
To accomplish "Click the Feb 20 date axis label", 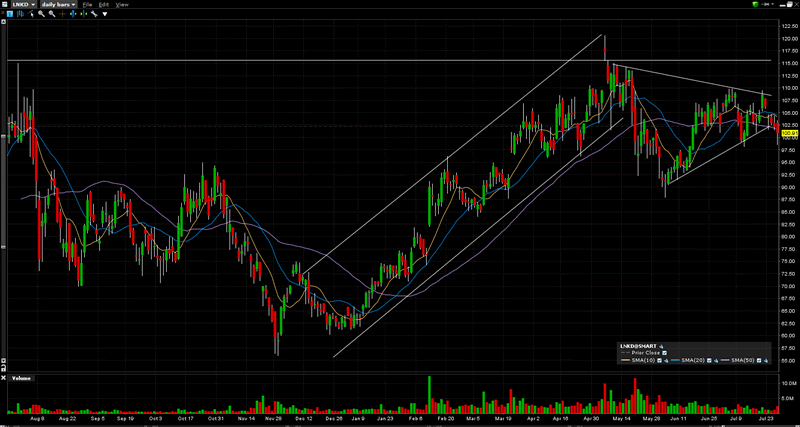I will [x=446, y=418].
